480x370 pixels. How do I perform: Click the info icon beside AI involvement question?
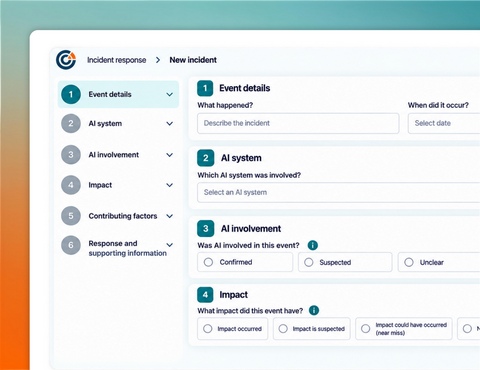(313, 245)
